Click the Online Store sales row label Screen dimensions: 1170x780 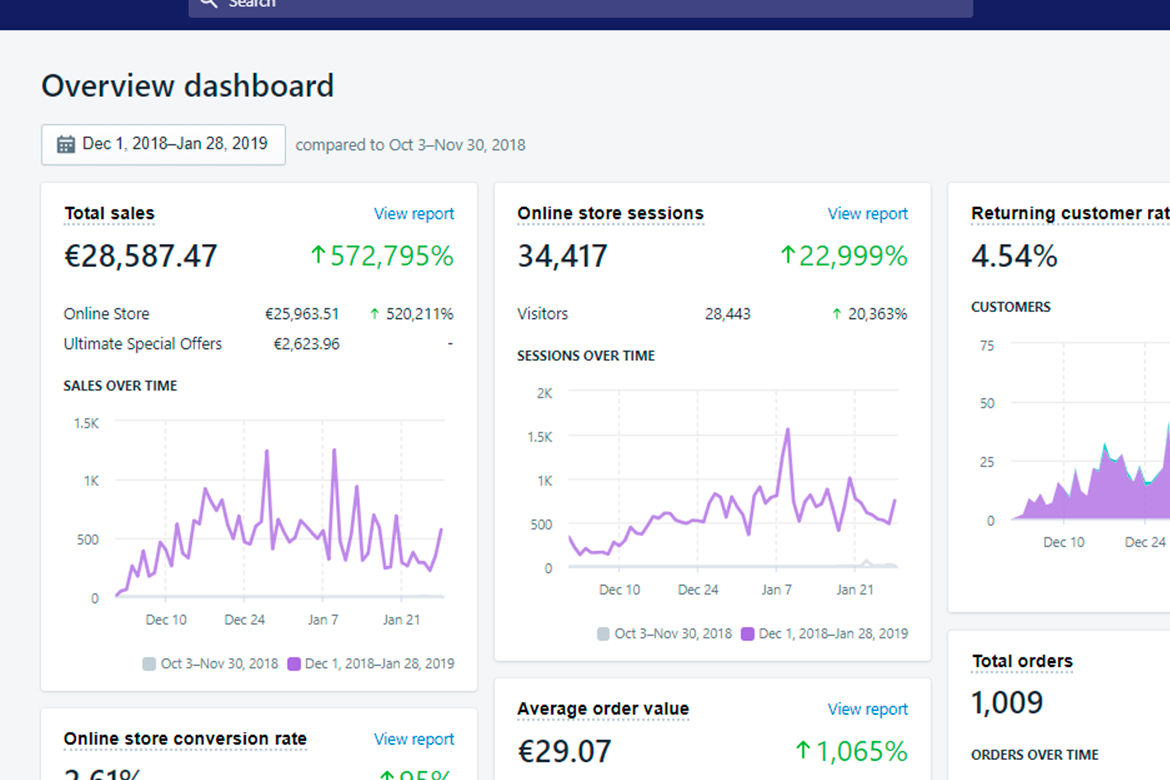[107, 314]
